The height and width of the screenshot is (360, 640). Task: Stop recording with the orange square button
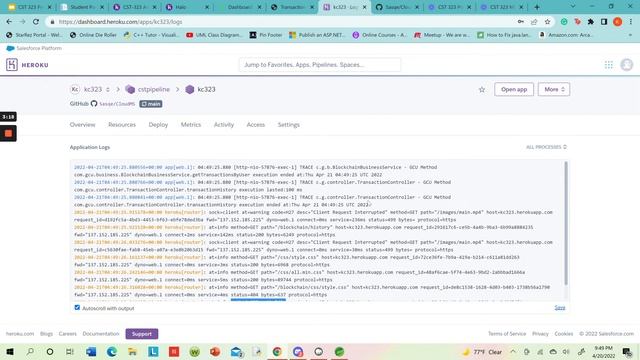pyautogui.click(x=8, y=133)
